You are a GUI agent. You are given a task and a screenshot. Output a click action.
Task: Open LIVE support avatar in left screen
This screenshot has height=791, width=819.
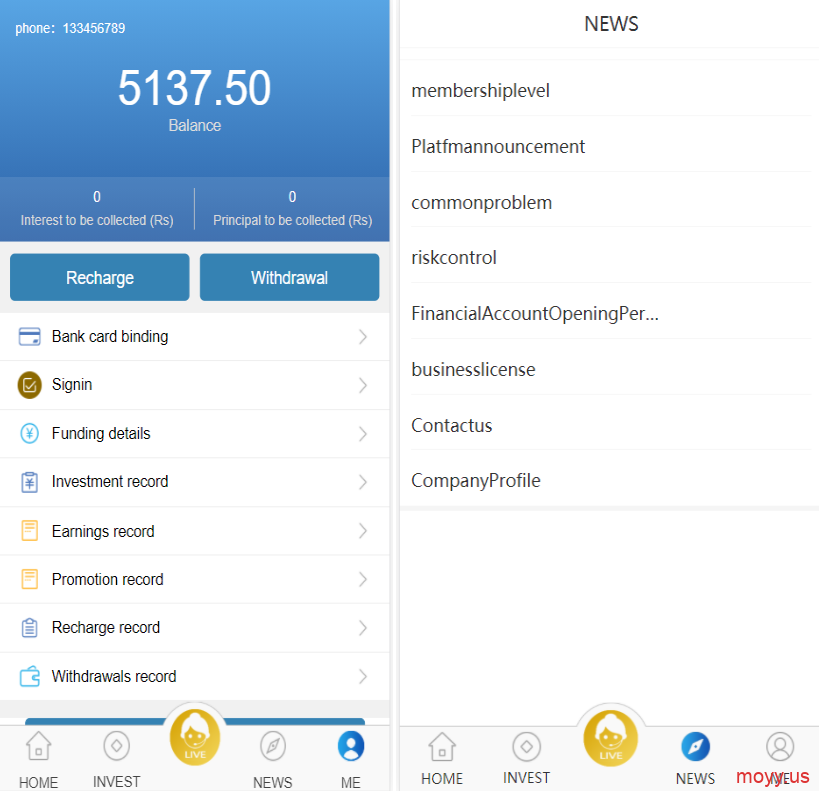click(195, 737)
